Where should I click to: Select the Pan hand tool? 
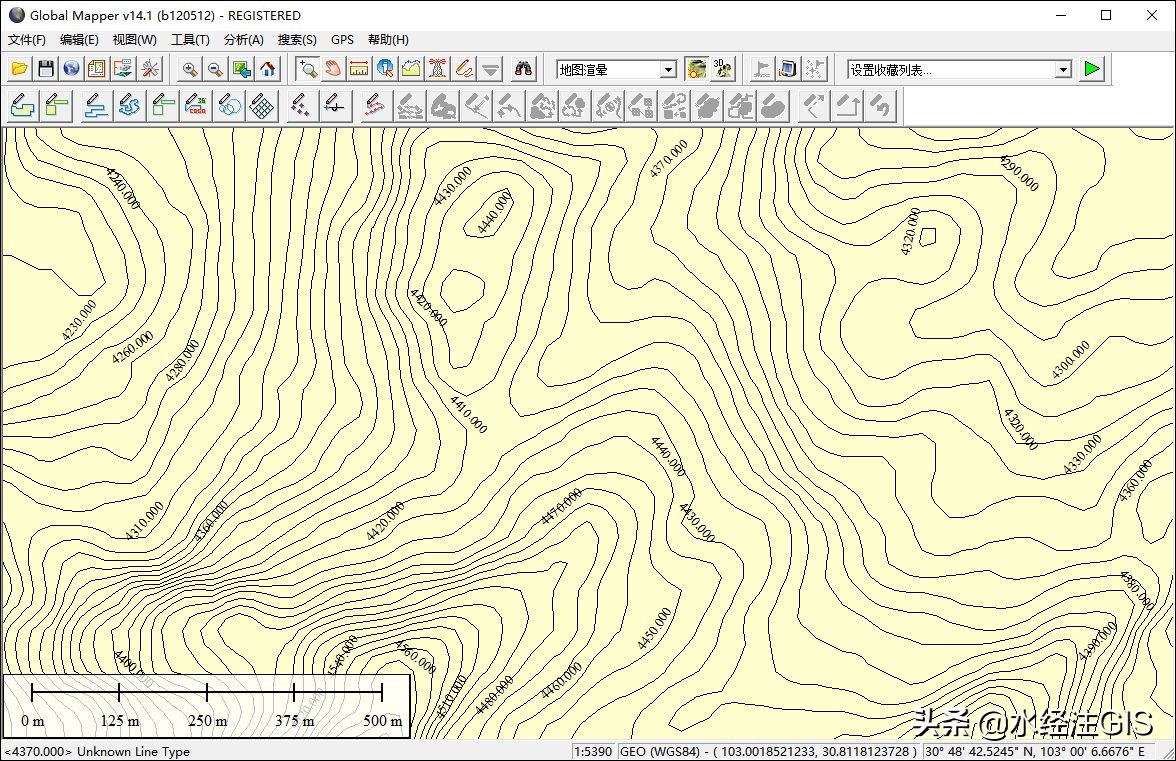pyautogui.click(x=333, y=69)
